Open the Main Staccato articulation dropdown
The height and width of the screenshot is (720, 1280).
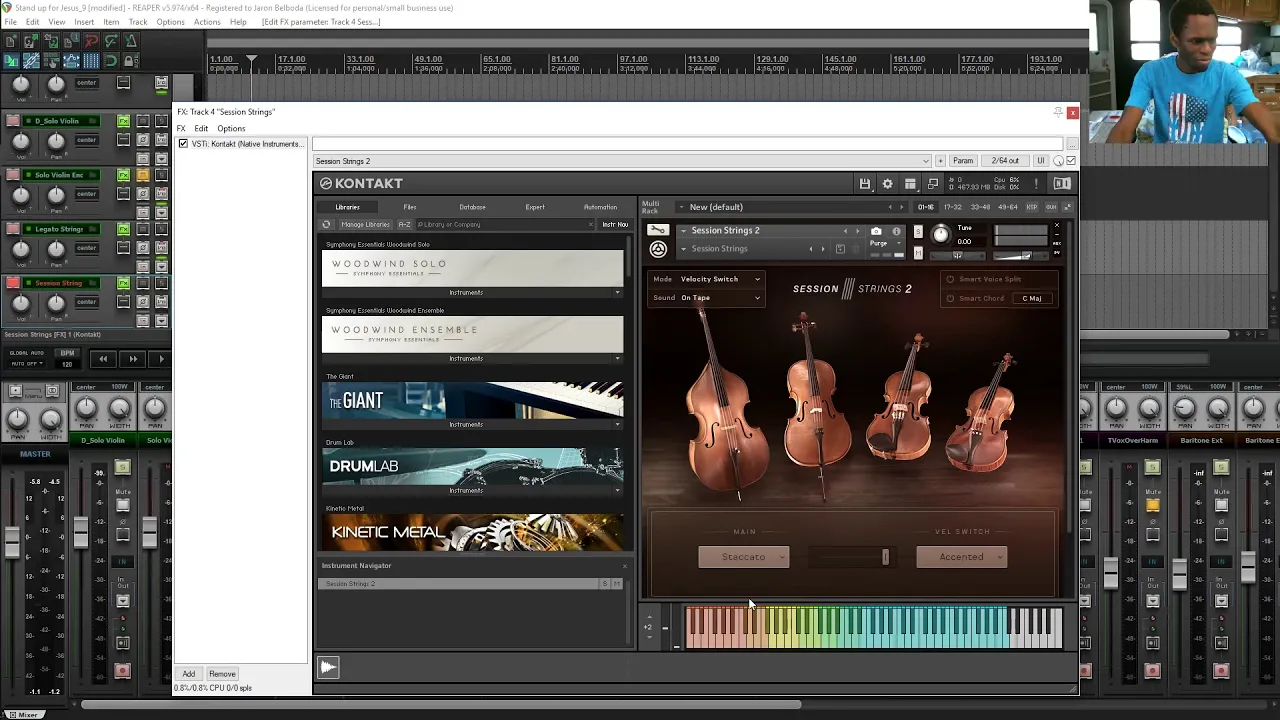pyautogui.click(x=744, y=557)
